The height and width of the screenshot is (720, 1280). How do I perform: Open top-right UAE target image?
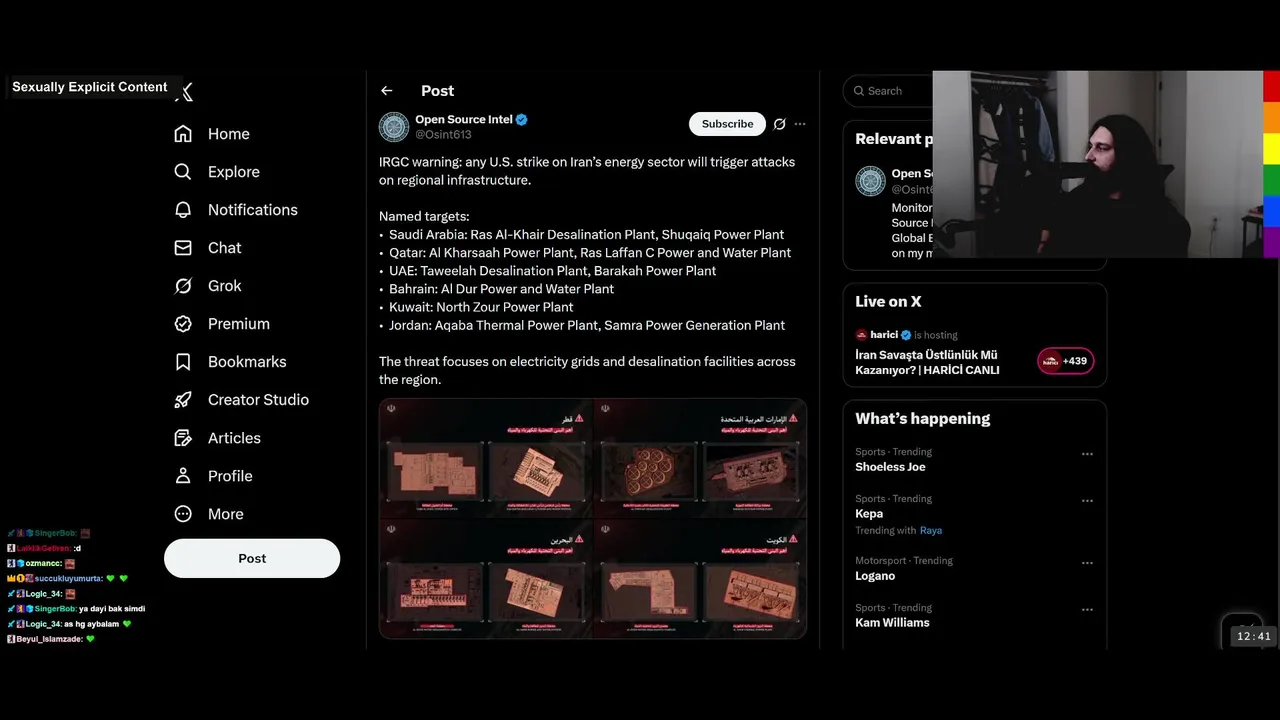pyautogui.click(x=700, y=458)
